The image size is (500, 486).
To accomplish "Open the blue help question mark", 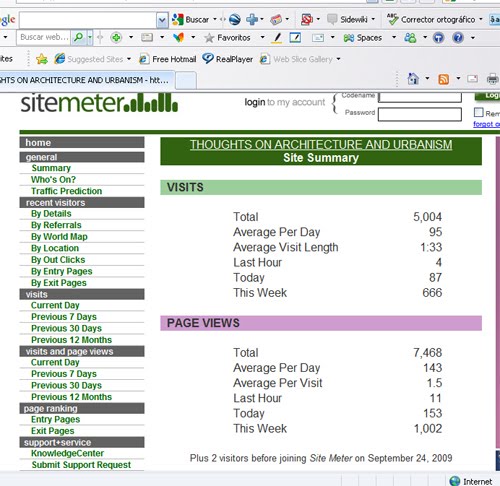I will (458, 37).
